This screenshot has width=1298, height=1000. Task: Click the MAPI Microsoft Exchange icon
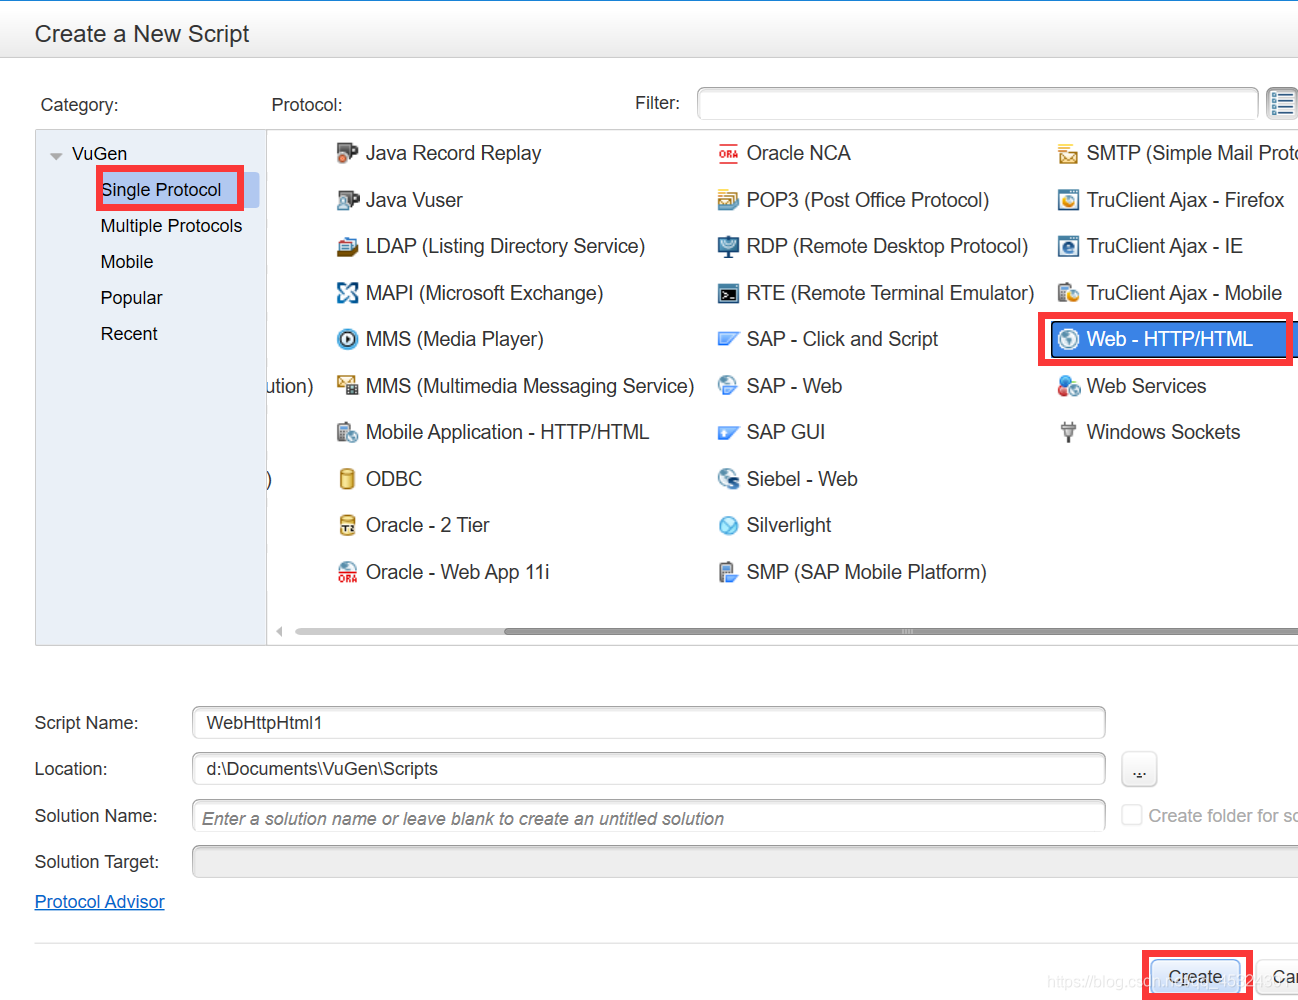click(347, 293)
